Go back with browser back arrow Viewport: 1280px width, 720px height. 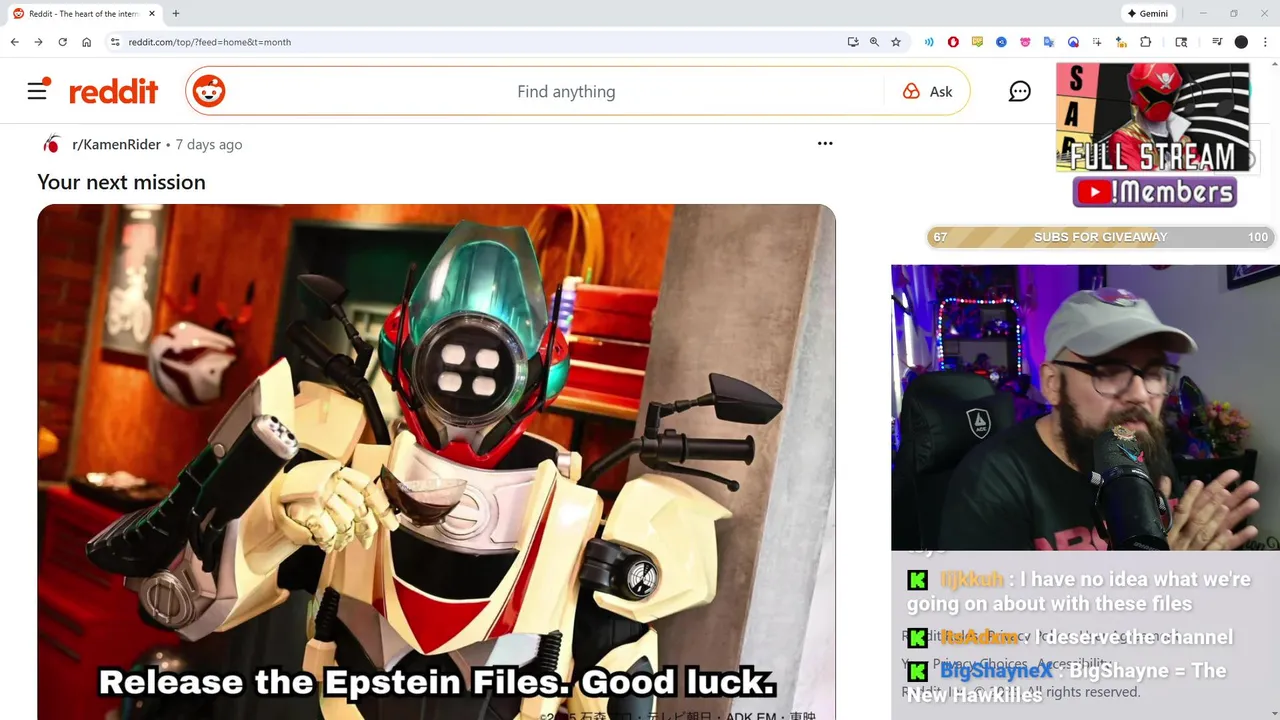click(x=14, y=42)
